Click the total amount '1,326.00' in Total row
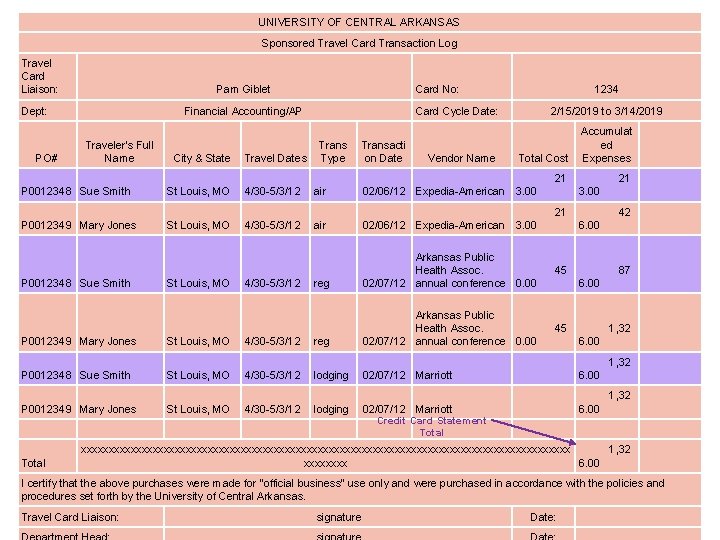This screenshot has width=720, height=540. (x=607, y=456)
